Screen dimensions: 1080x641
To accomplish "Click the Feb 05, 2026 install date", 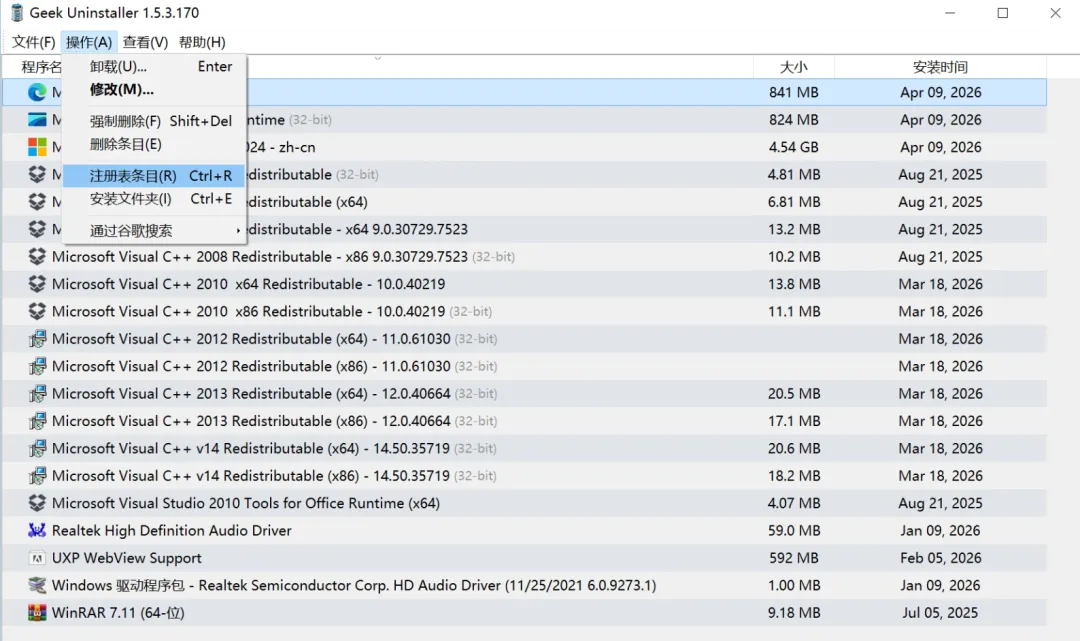I will [940, 558].
